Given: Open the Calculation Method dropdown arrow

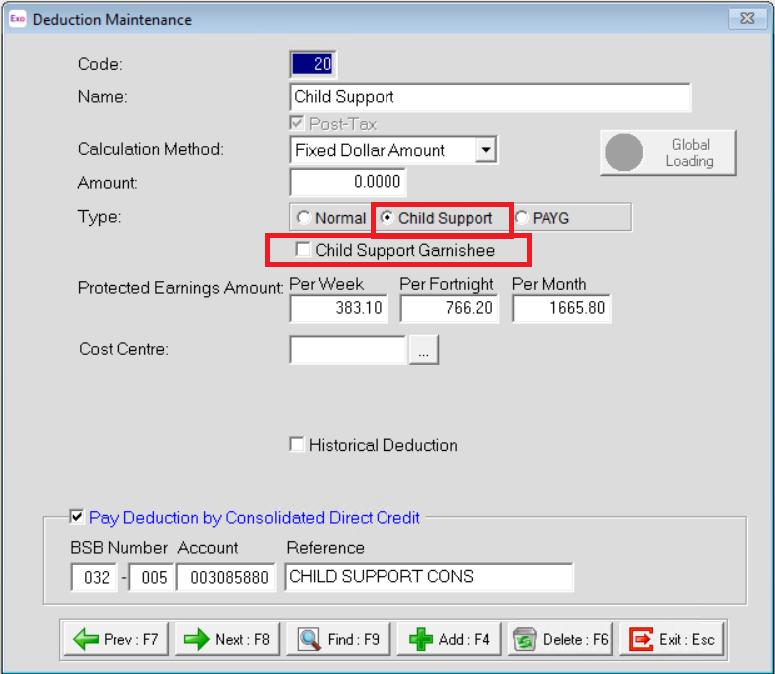Looking at the screenshot, I should tap(486, 150).
